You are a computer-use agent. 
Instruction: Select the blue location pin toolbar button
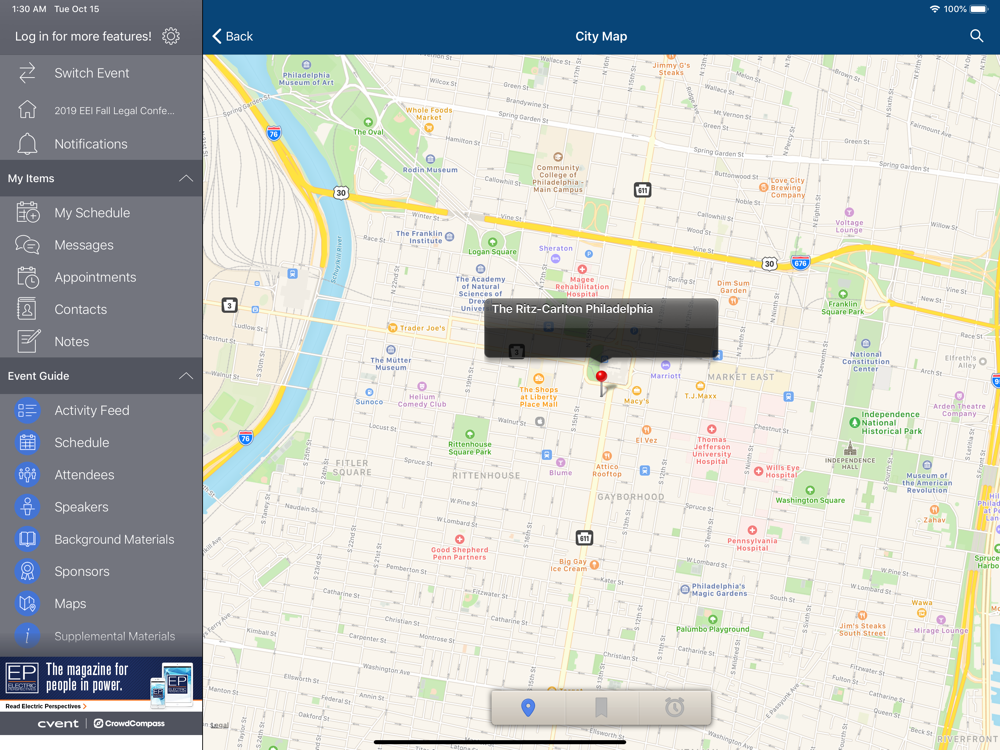click(527, 707)
